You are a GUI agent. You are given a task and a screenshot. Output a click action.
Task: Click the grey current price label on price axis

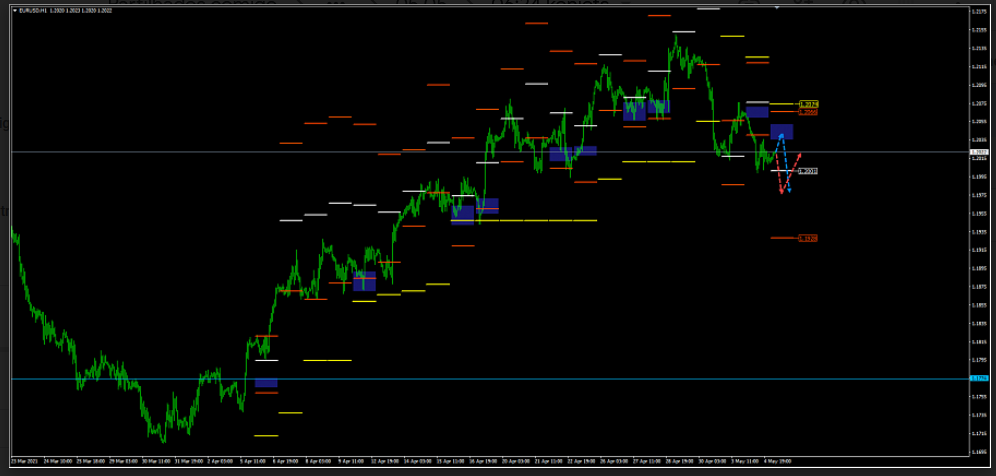[979, 152]
